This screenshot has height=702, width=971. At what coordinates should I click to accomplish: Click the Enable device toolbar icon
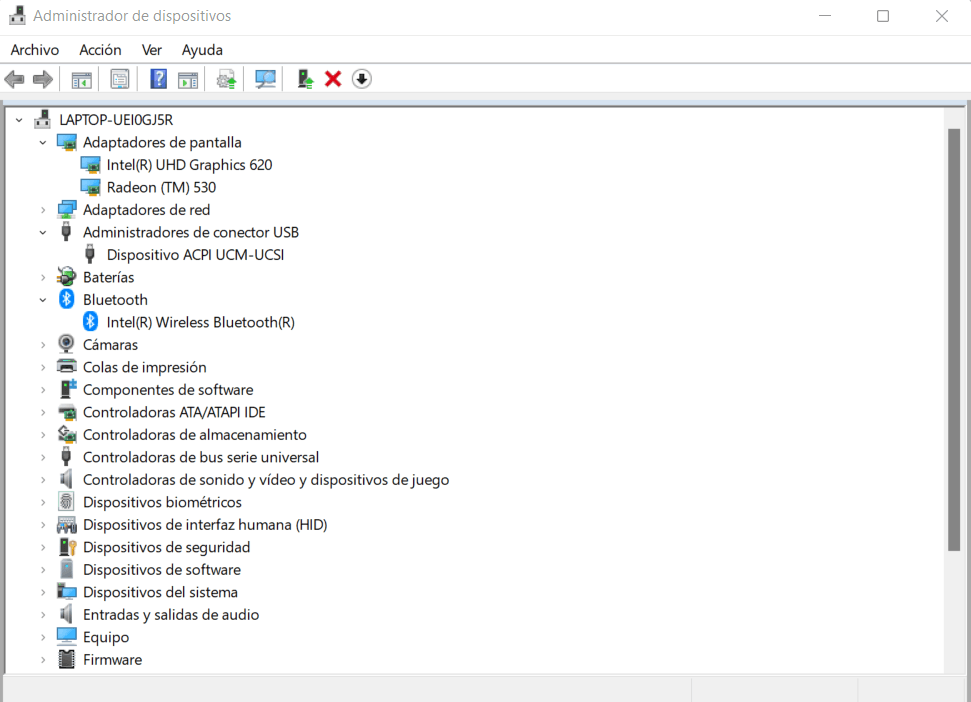pos(305,79)
